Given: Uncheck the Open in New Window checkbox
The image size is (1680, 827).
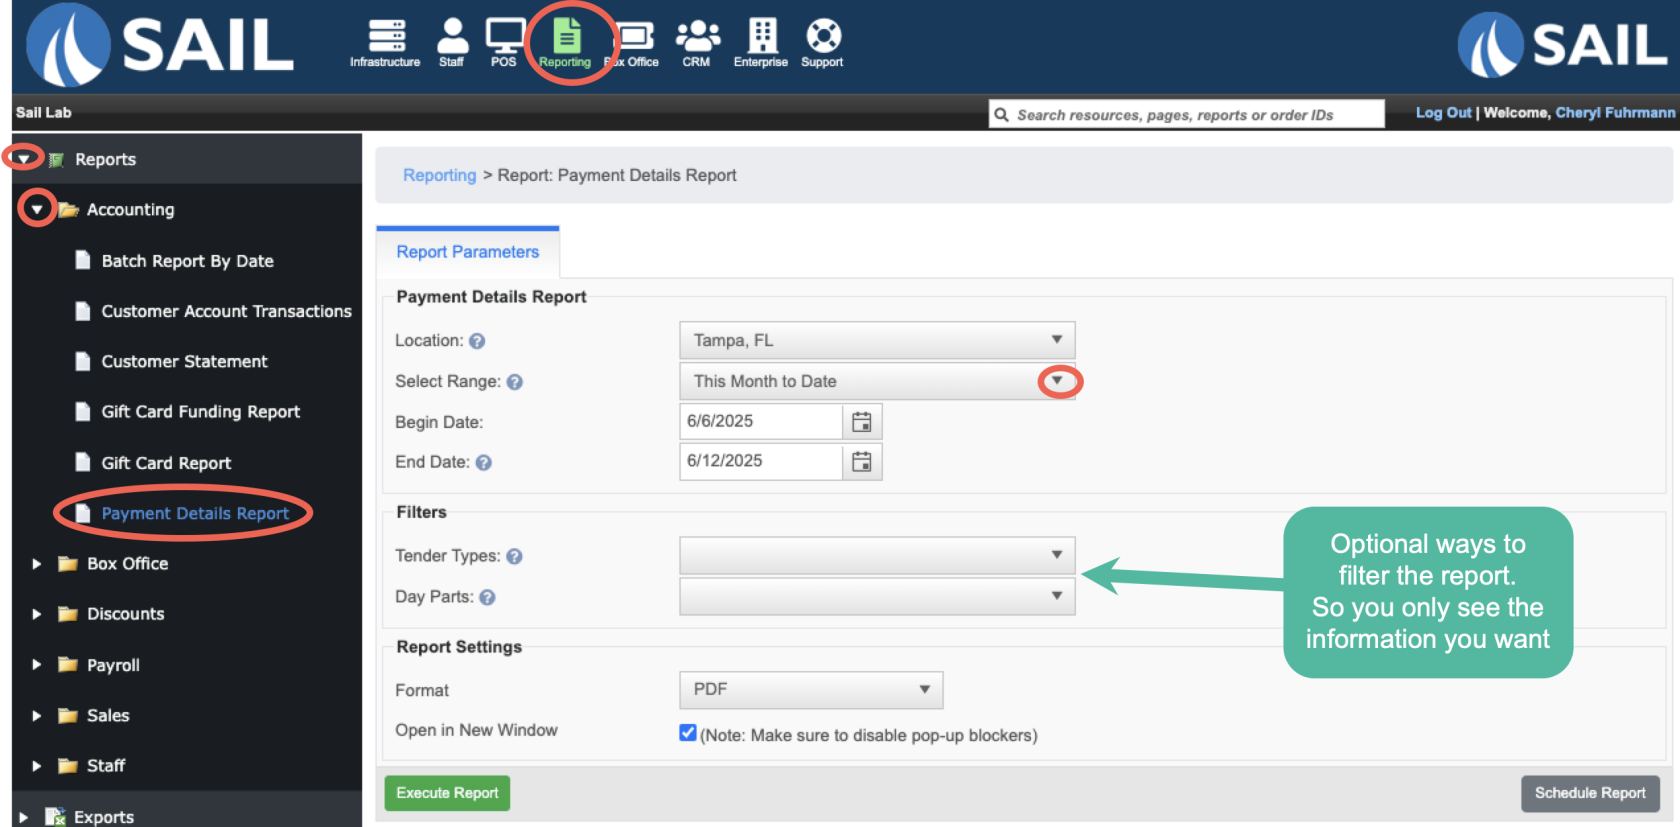Looking at the screenshot, I should click(688, 733).
